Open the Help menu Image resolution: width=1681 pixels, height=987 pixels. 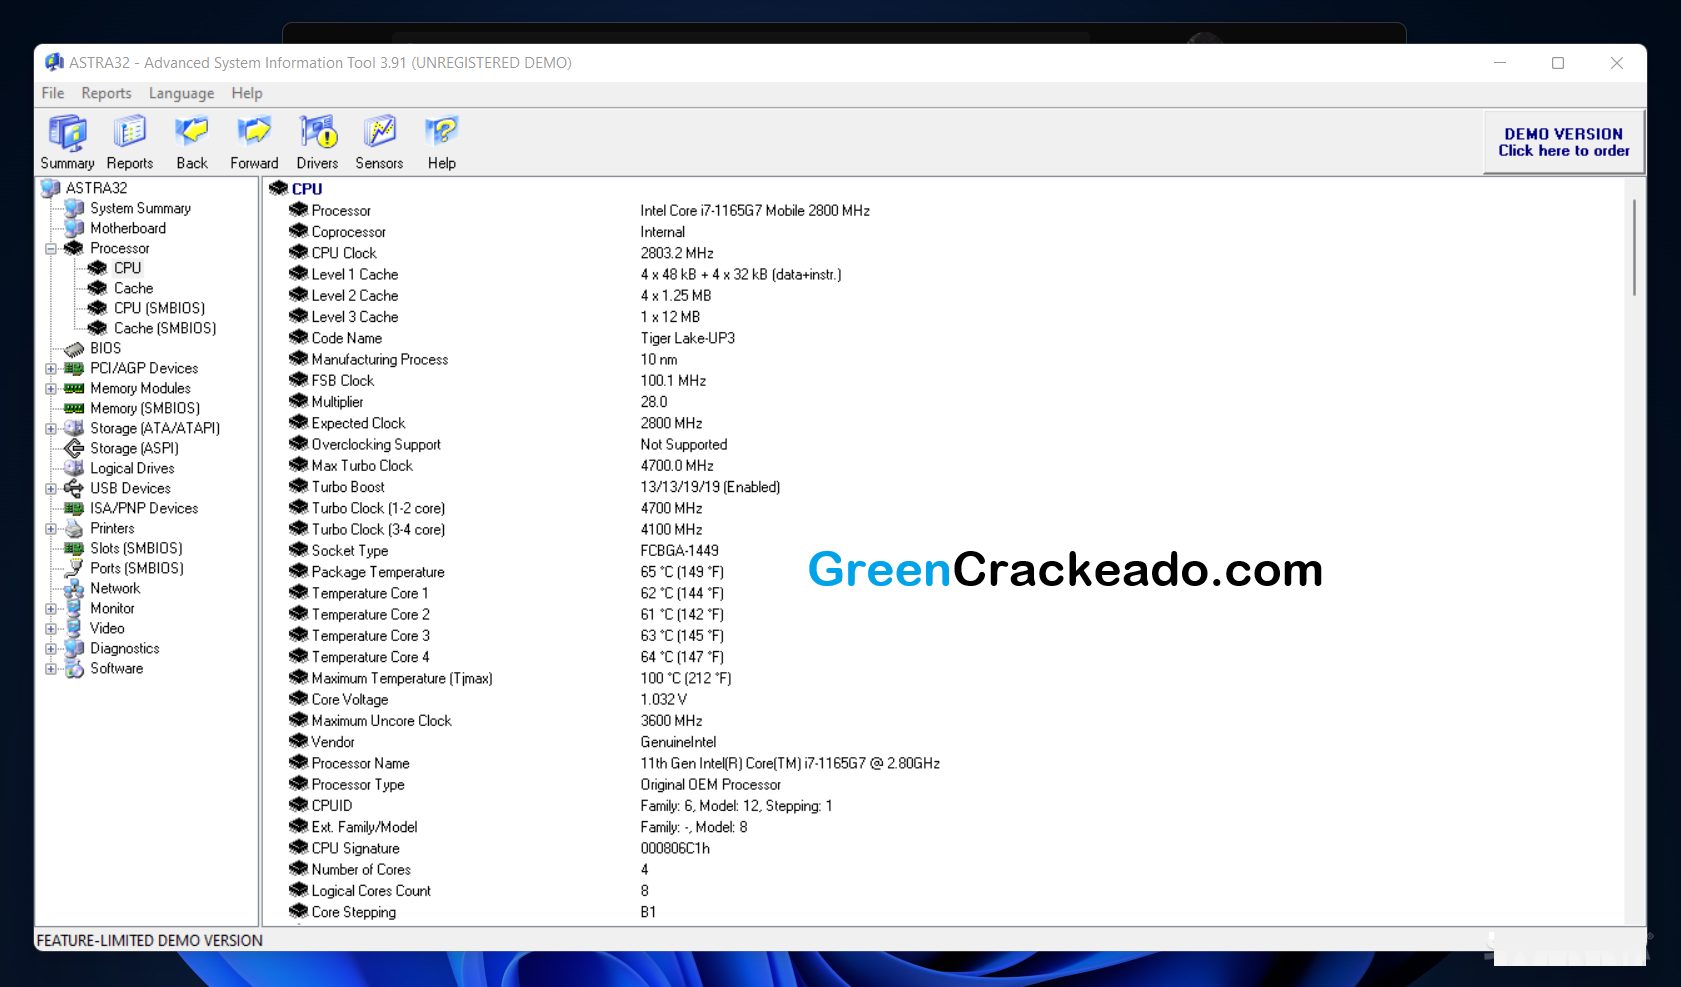click(x=247, y=93)
